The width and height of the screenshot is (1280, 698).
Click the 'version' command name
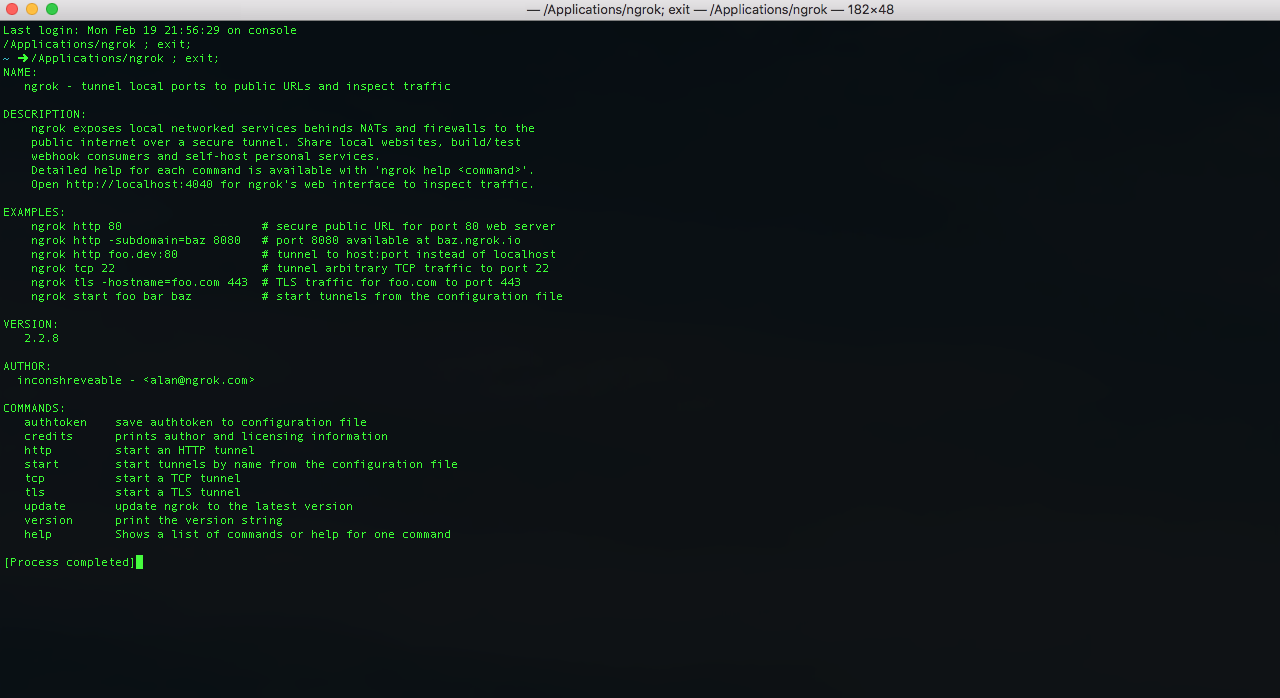pyautogui.click(x=48, y=520)
